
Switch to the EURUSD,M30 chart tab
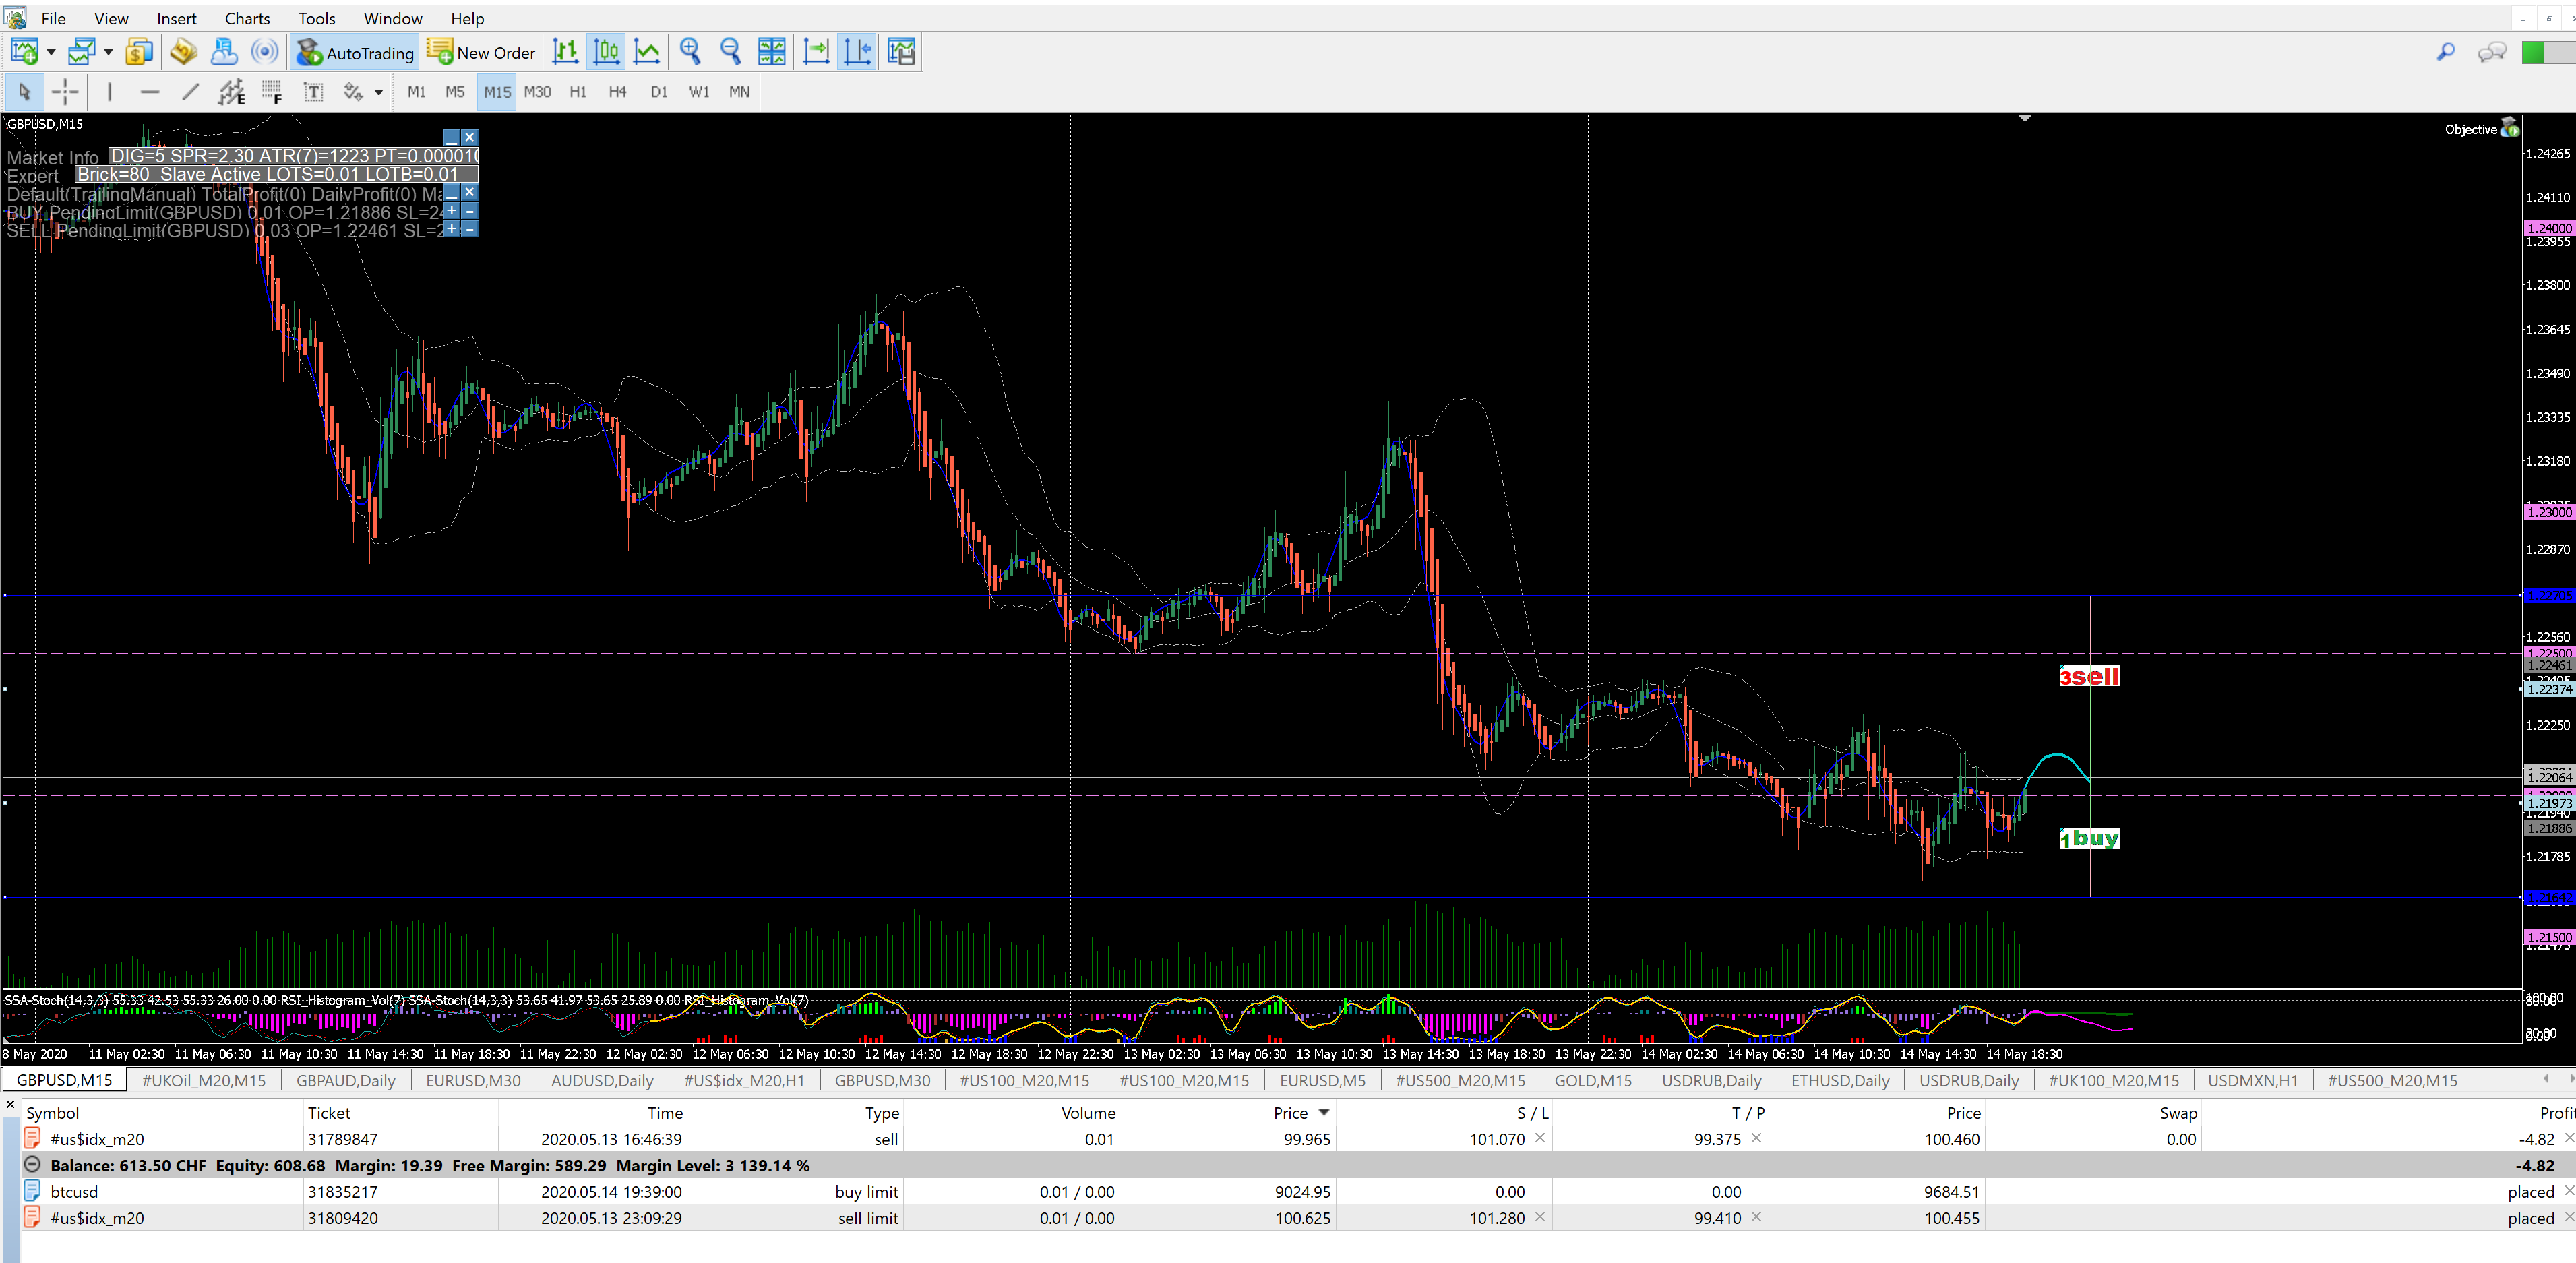point(473,1080)
